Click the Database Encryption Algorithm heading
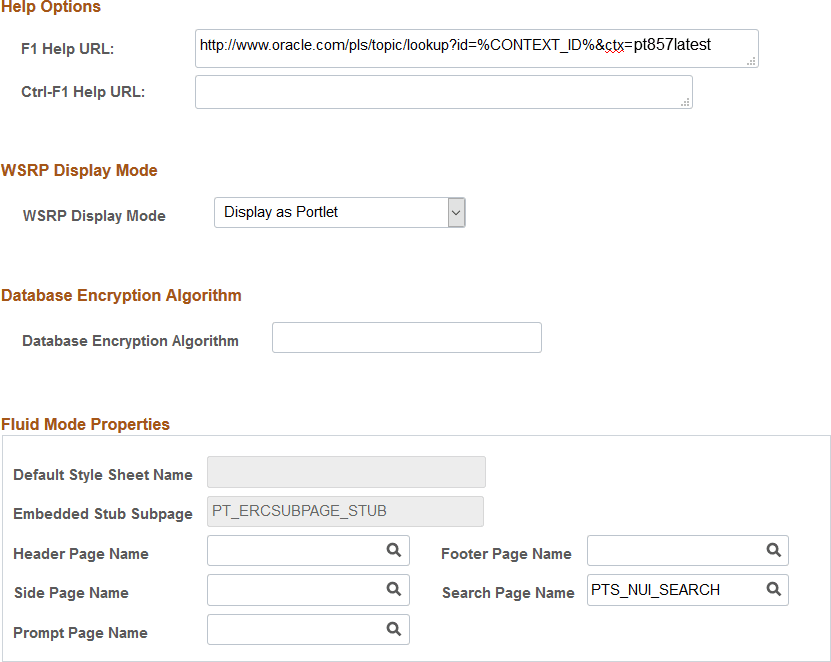 (122, 295)
